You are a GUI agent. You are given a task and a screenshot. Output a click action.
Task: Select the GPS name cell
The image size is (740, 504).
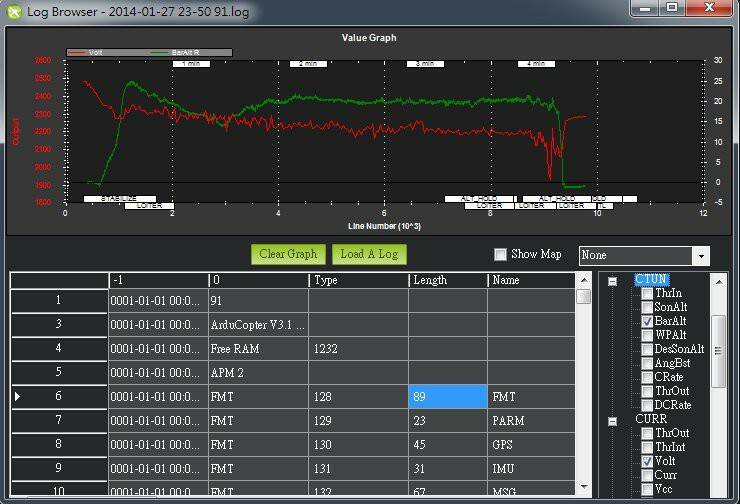pyautogui.click(x=531, y=445)
